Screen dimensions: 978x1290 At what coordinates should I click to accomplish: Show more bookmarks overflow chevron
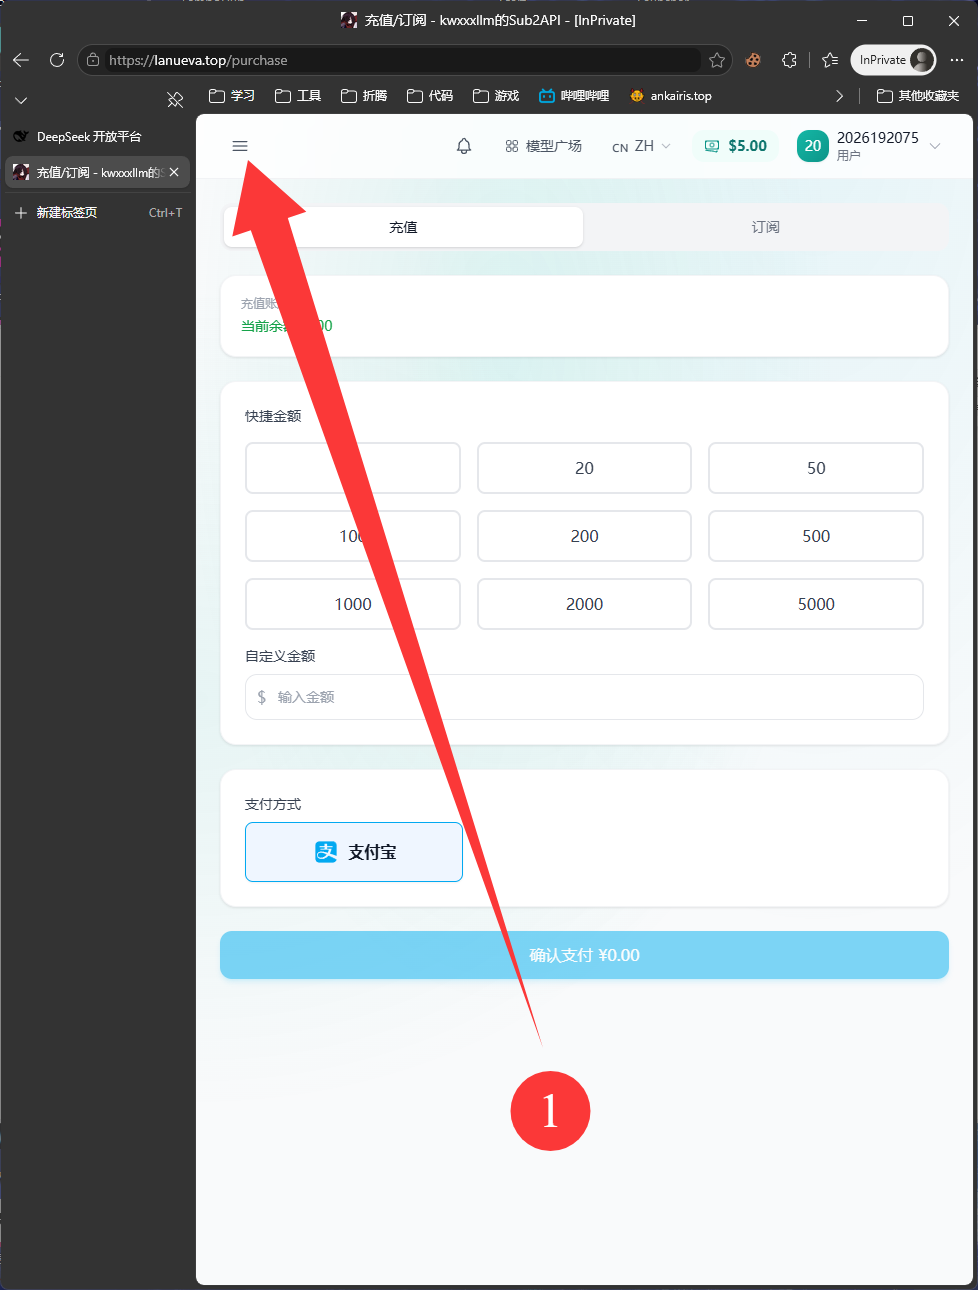(x=839, y=96)
